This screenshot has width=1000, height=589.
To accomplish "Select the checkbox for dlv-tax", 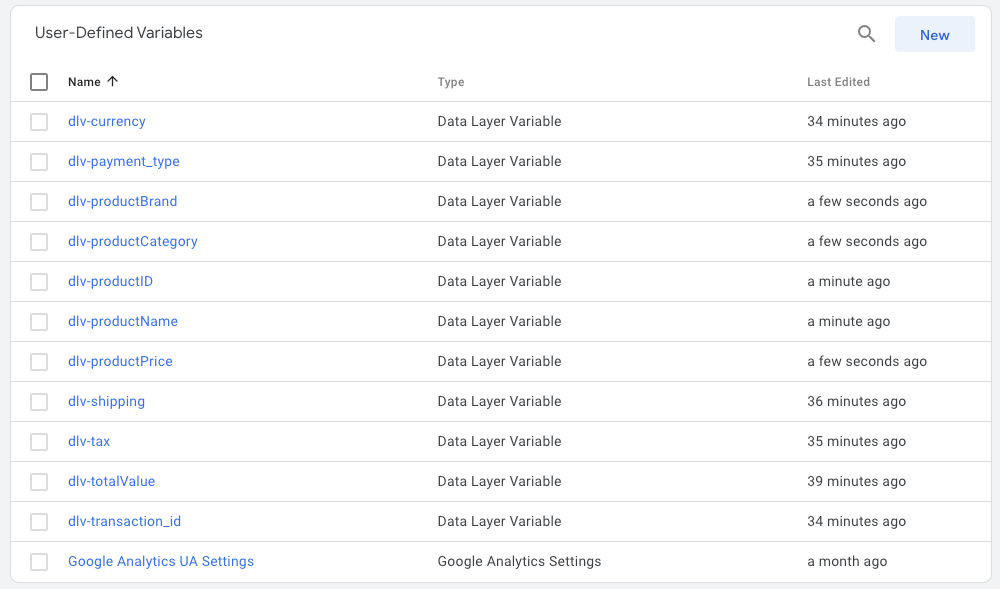I will pos(39,441).
